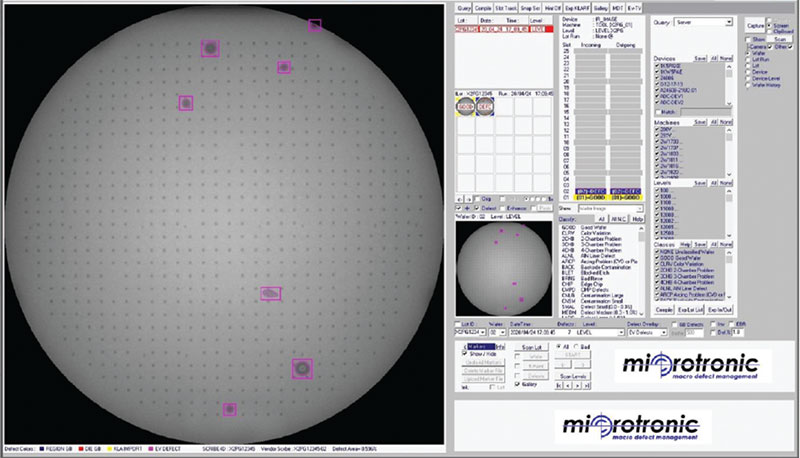The image size is (800, 458).
Task: Click Save in the Devices header
Action: pos(700,59)
